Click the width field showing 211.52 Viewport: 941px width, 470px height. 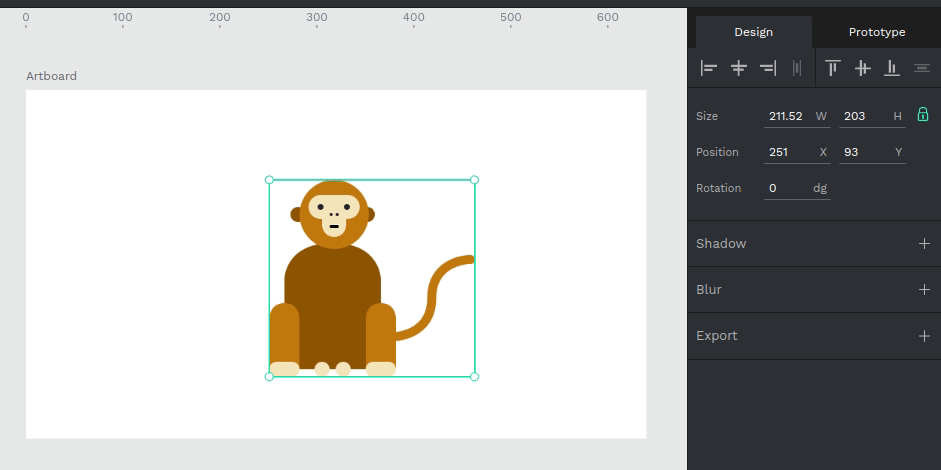coord(786,116)
